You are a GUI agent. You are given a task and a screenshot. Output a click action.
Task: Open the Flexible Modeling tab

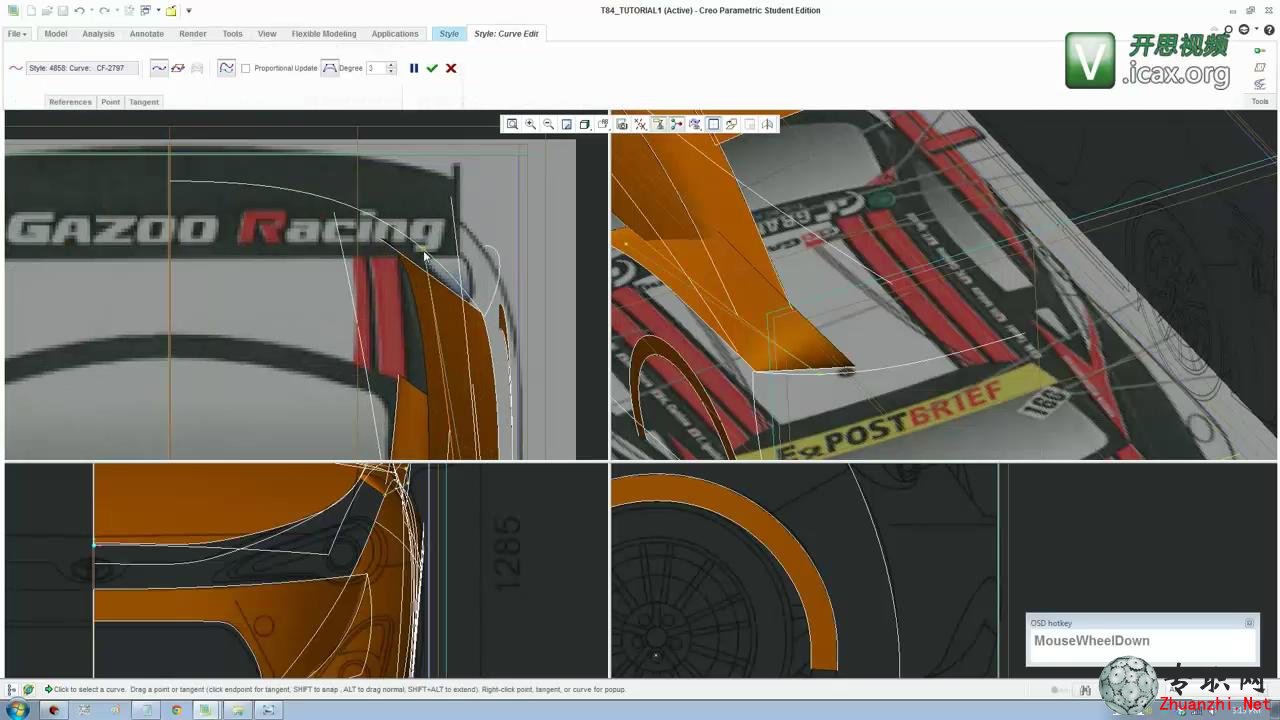click(x=324, y=34)
